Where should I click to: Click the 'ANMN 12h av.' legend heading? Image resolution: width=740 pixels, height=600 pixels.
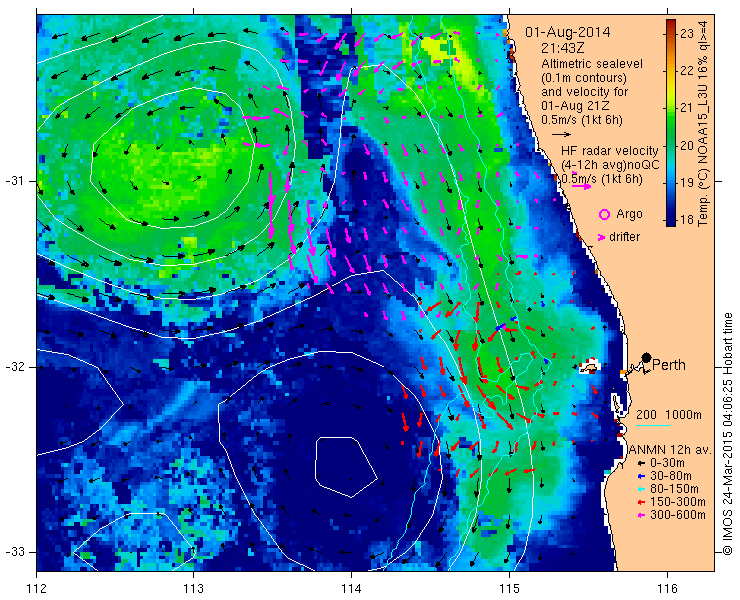point(670,450)
